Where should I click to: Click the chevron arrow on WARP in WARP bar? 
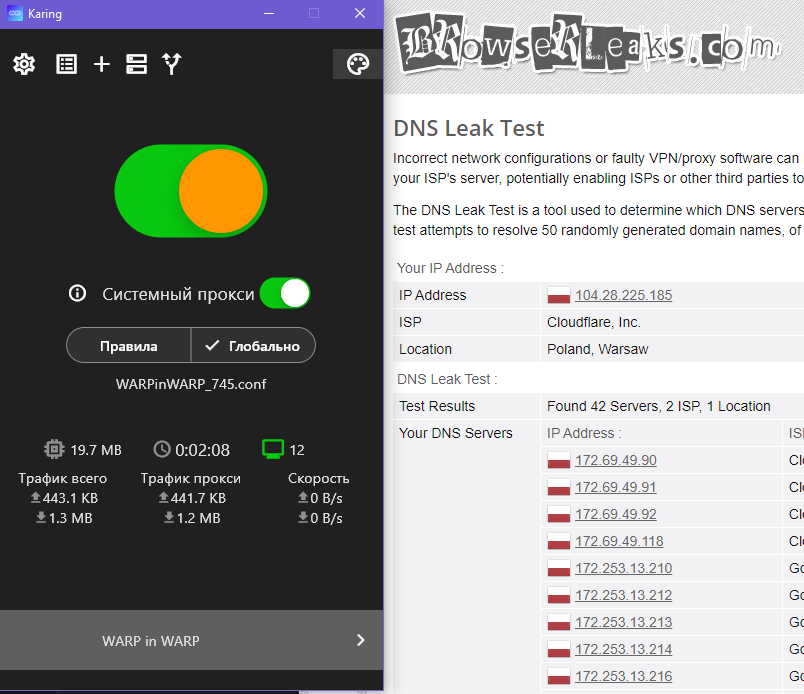360,640
